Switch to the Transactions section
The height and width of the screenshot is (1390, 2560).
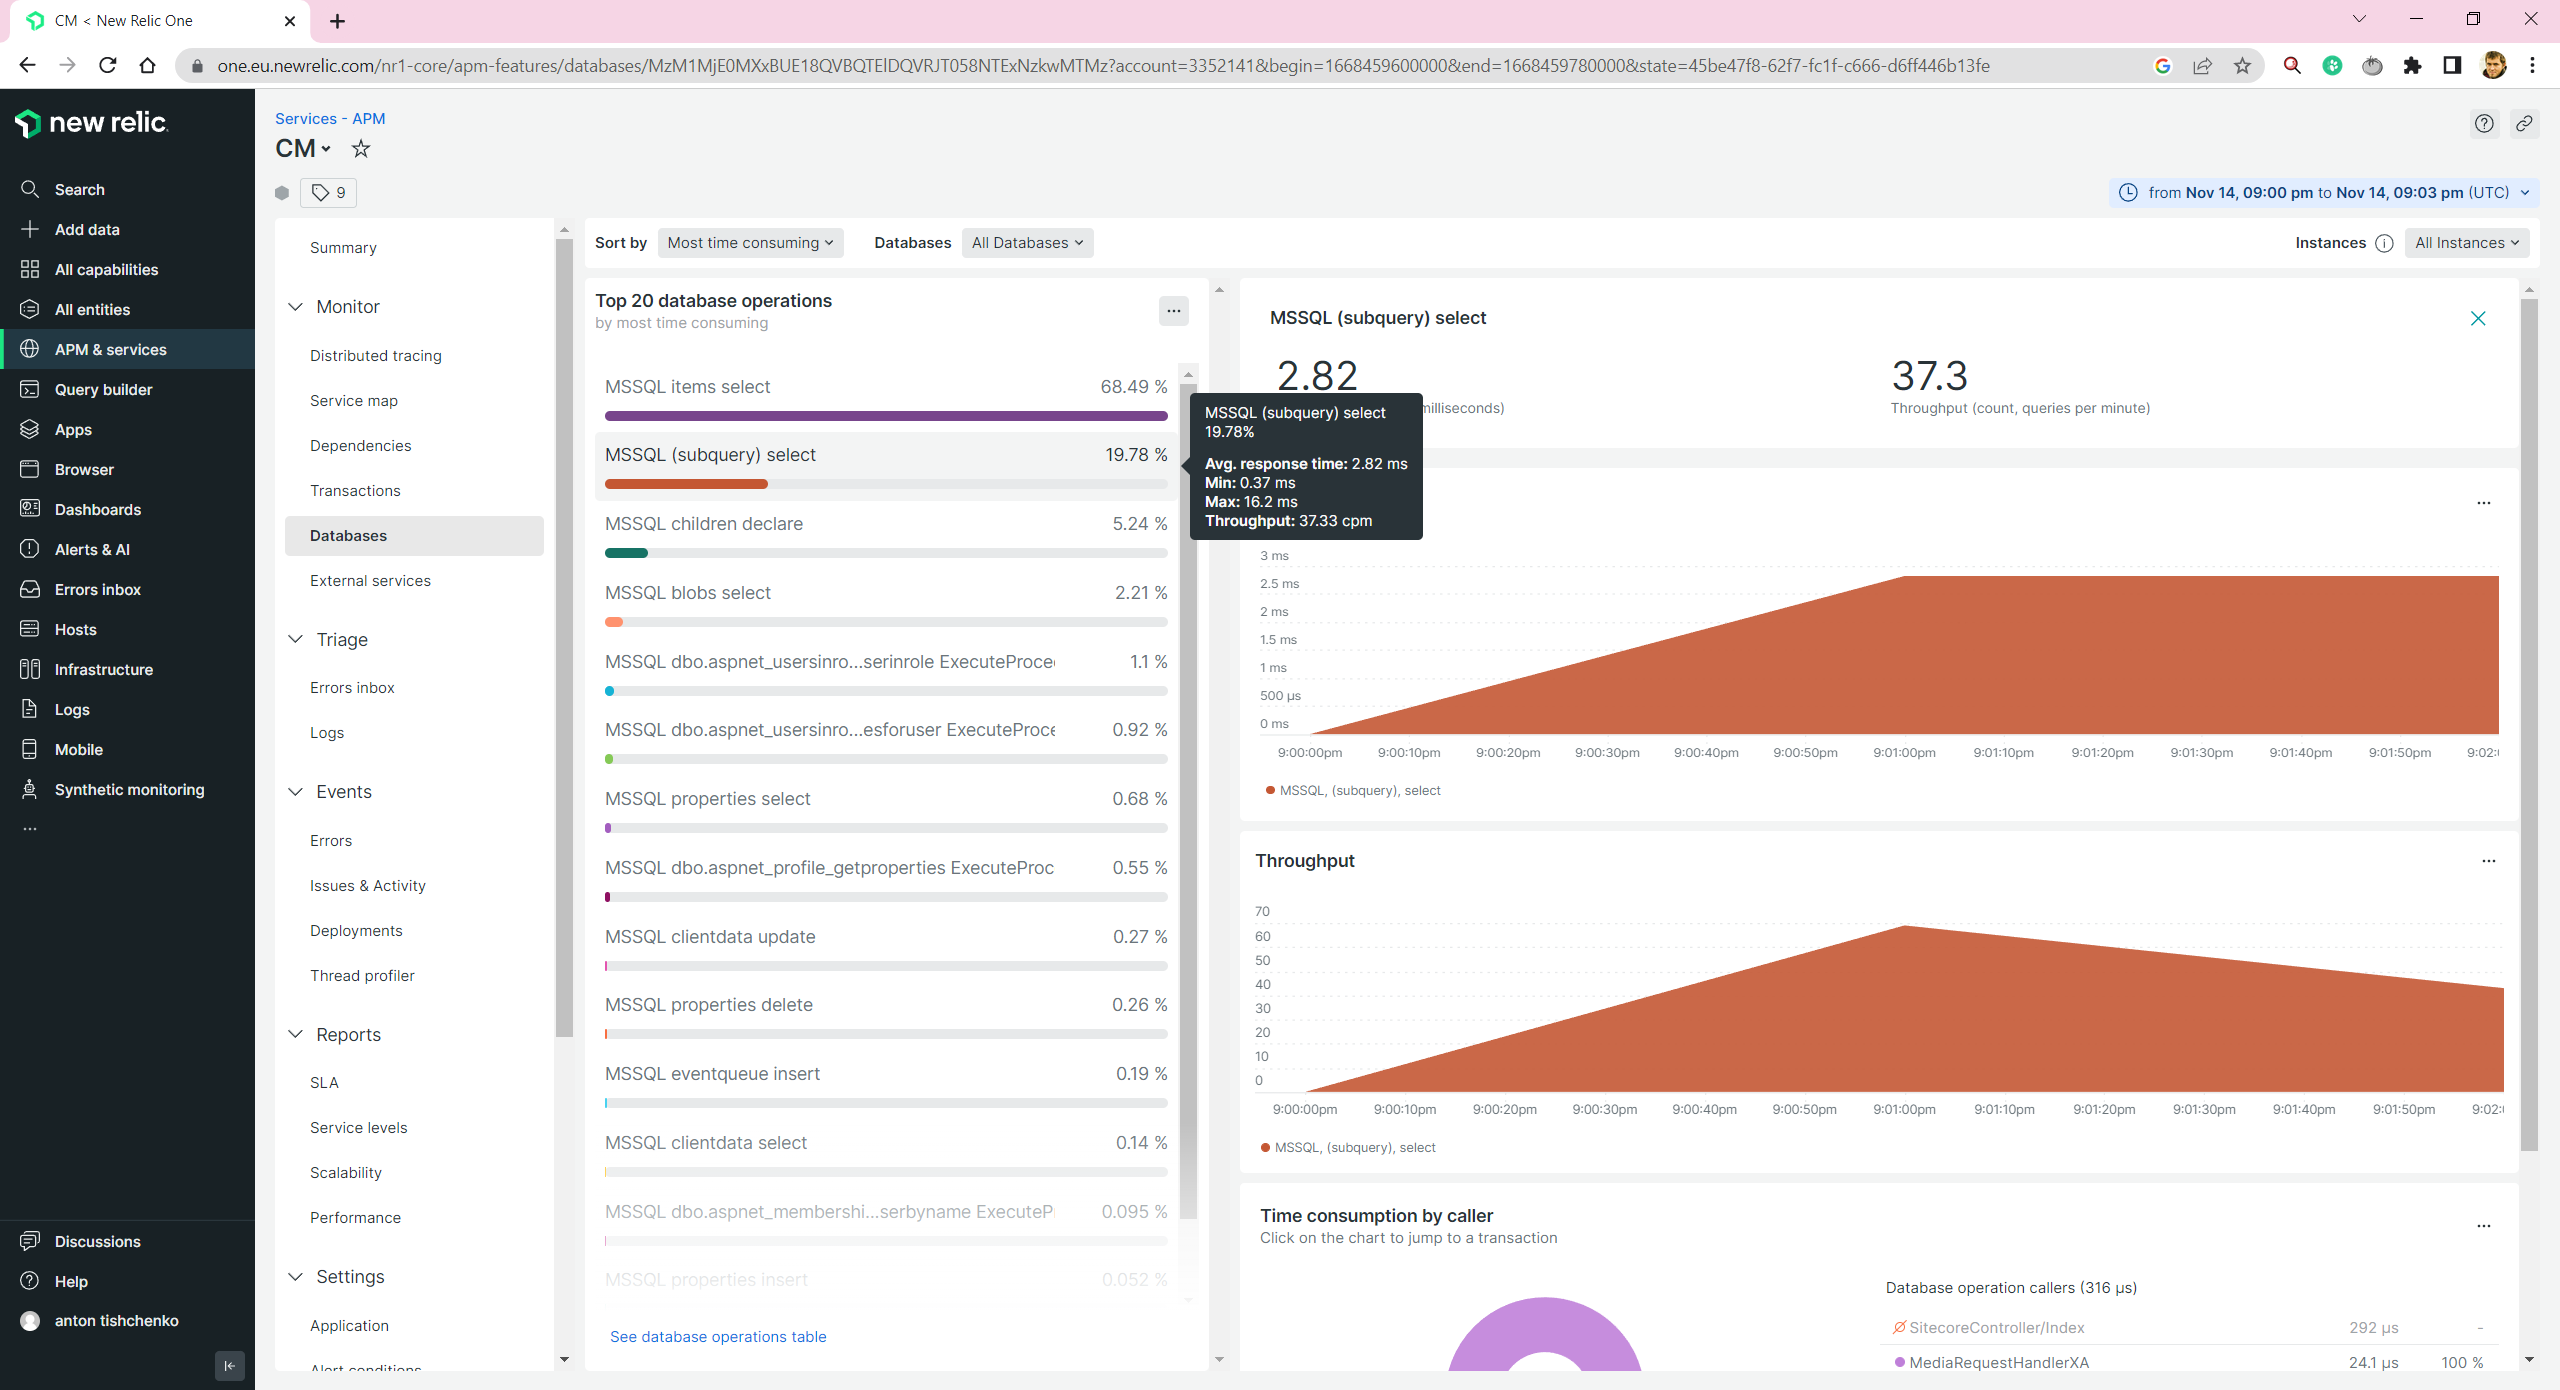click(355, 490)
